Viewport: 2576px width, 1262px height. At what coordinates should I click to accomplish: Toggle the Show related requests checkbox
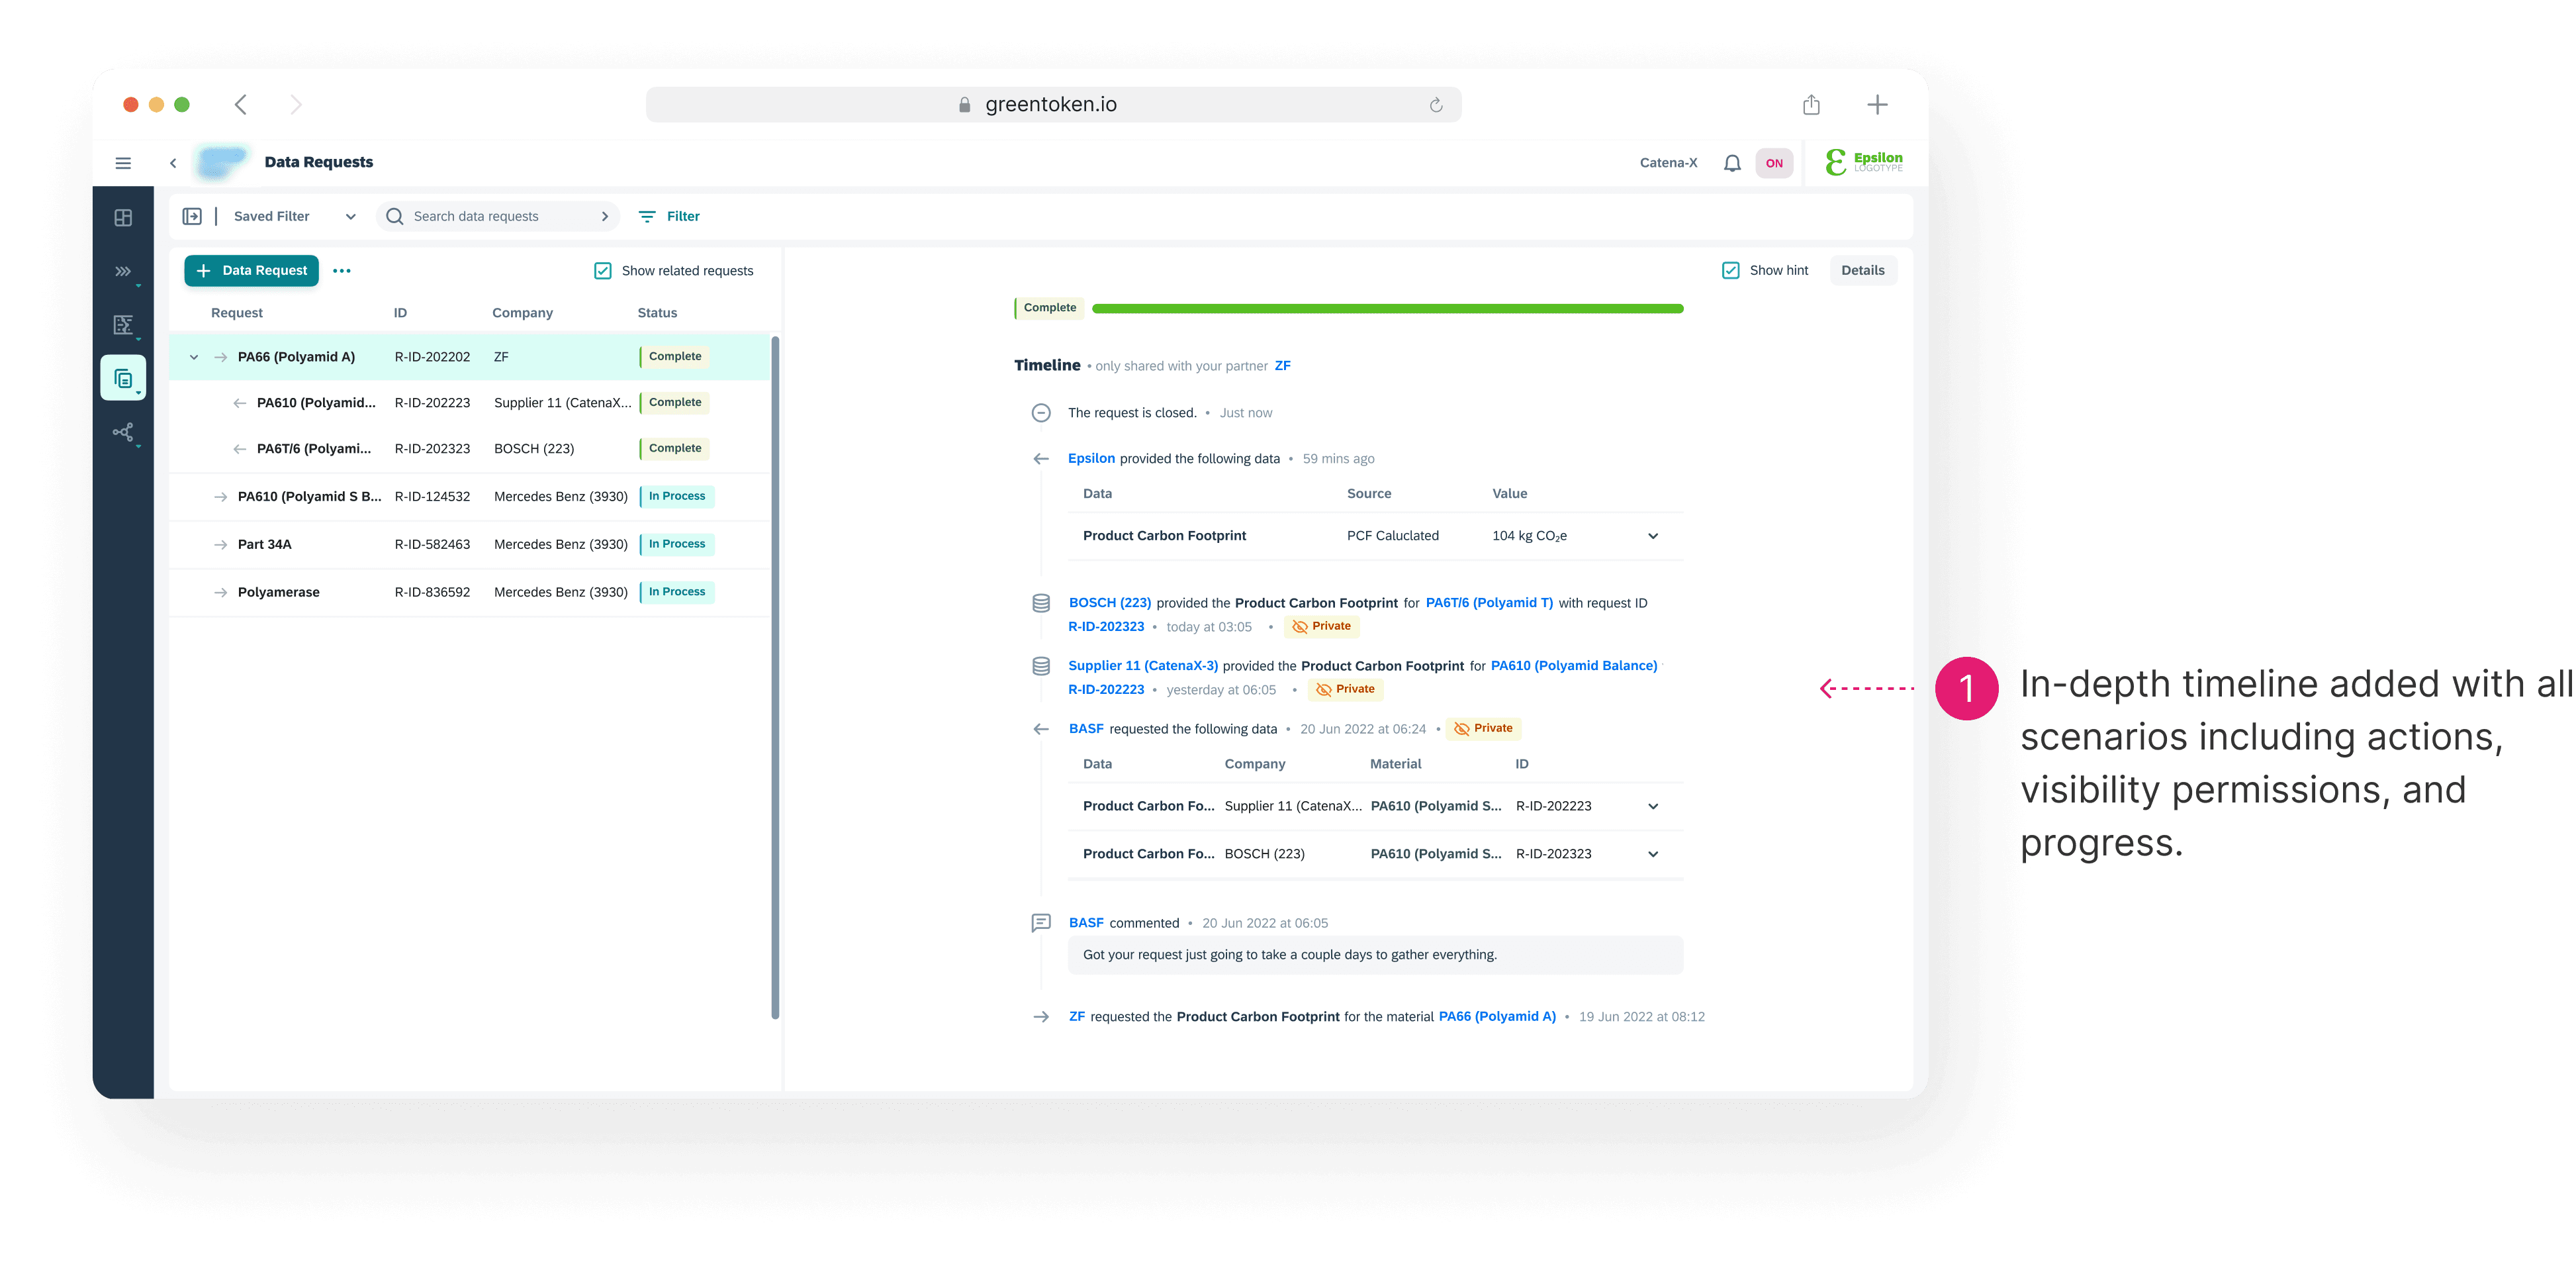click(603, 271)
